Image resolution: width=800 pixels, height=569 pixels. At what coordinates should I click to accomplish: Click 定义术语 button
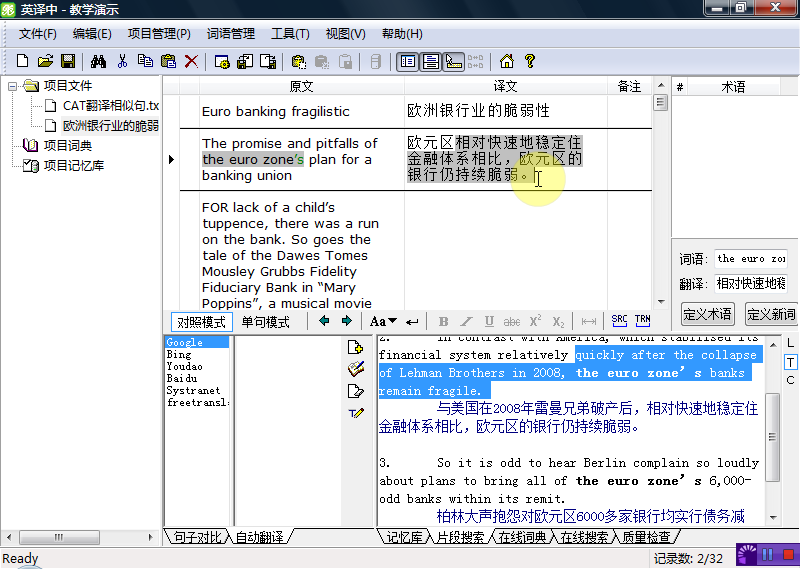click(x=707, y=314)
